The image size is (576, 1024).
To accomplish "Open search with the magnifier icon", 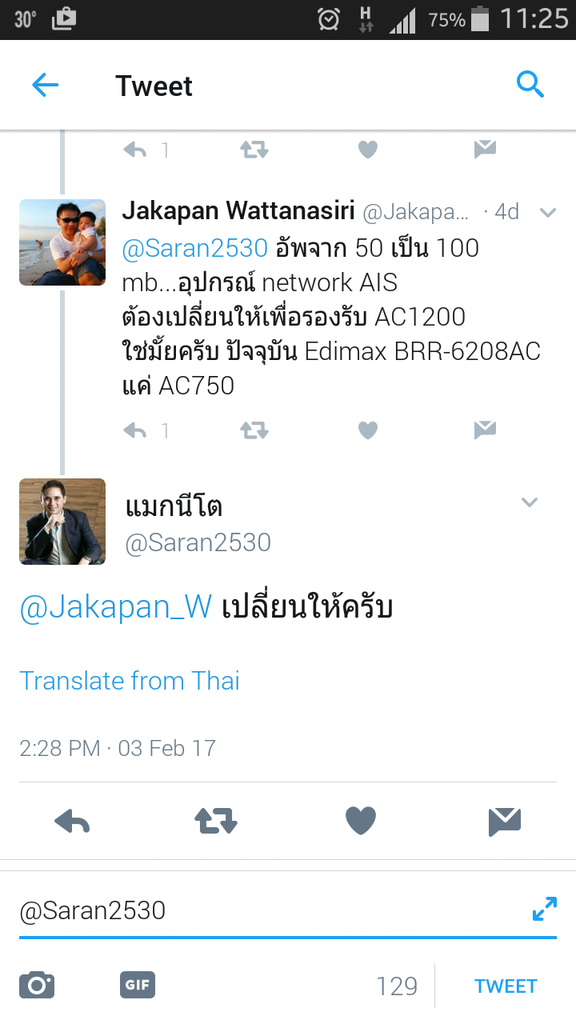I will [530, 85].
